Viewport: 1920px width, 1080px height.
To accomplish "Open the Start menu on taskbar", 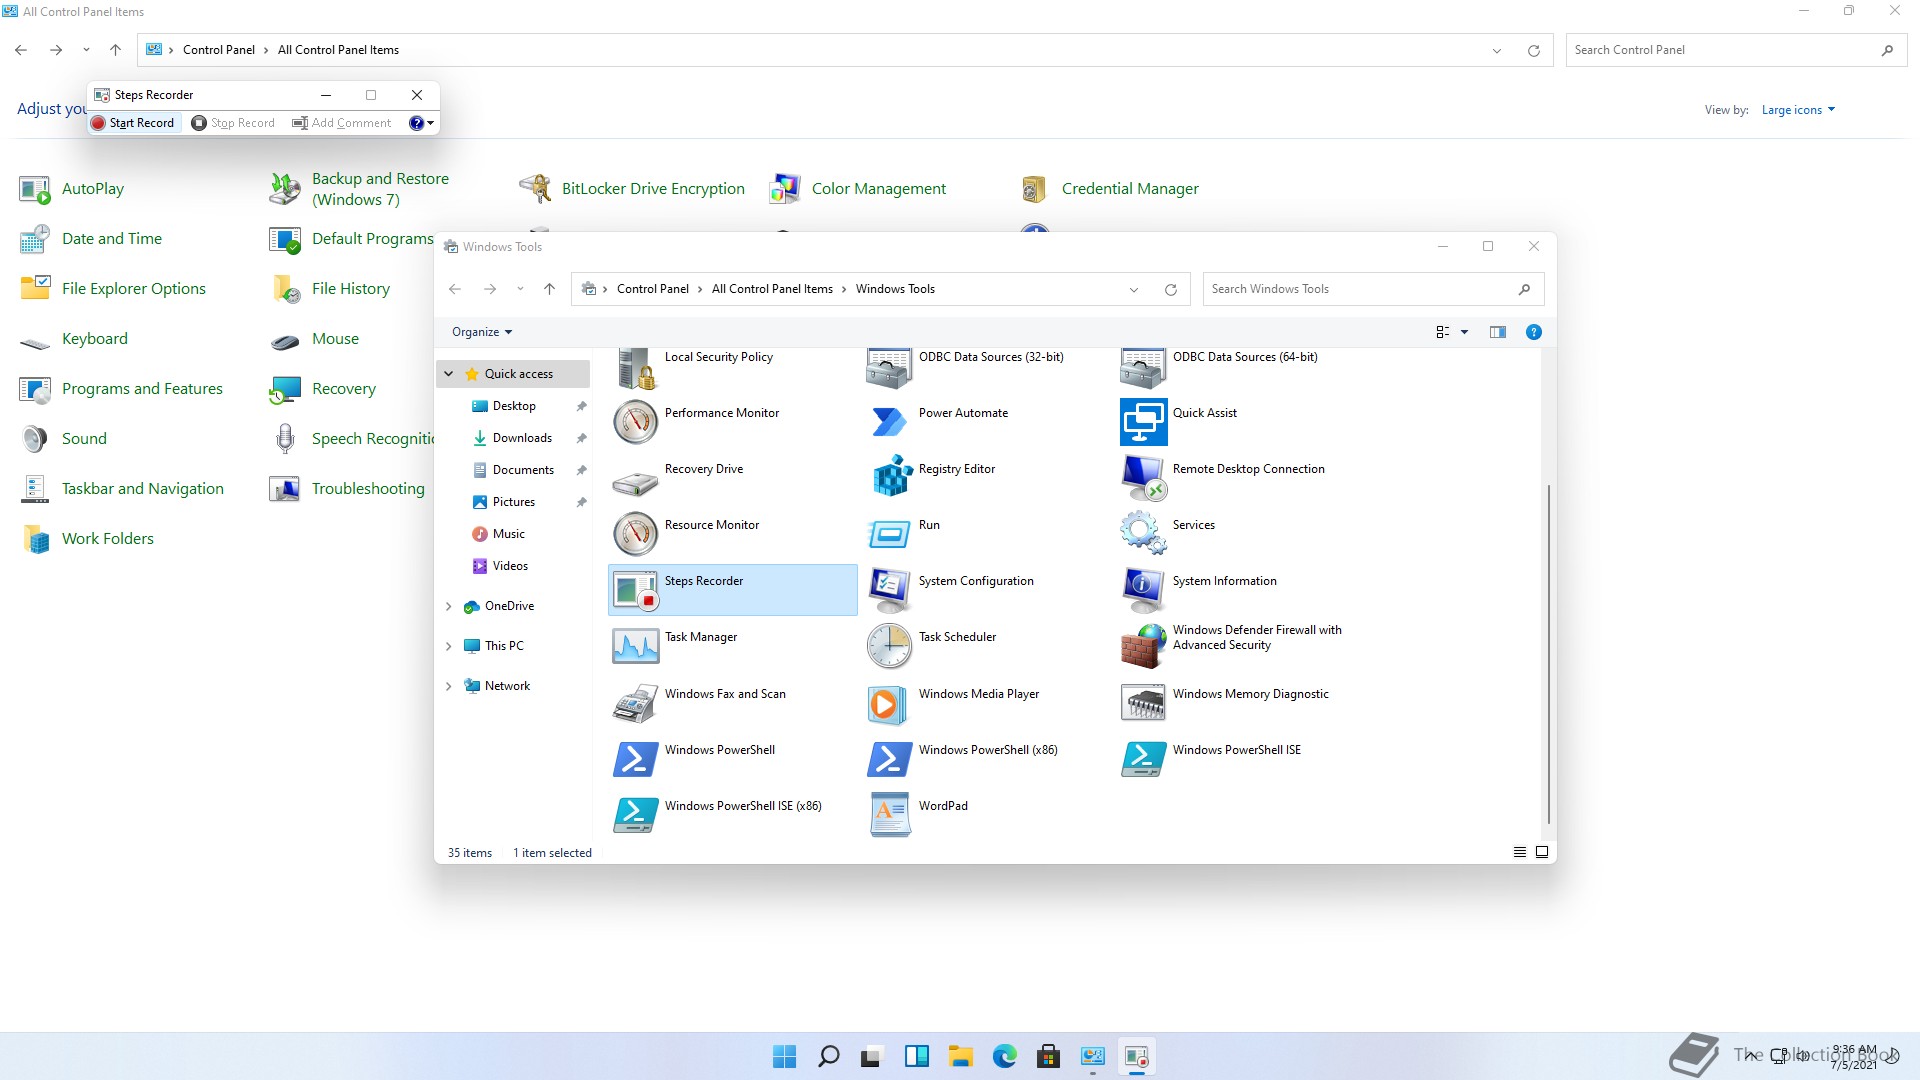I will (x=785, y=1056).
